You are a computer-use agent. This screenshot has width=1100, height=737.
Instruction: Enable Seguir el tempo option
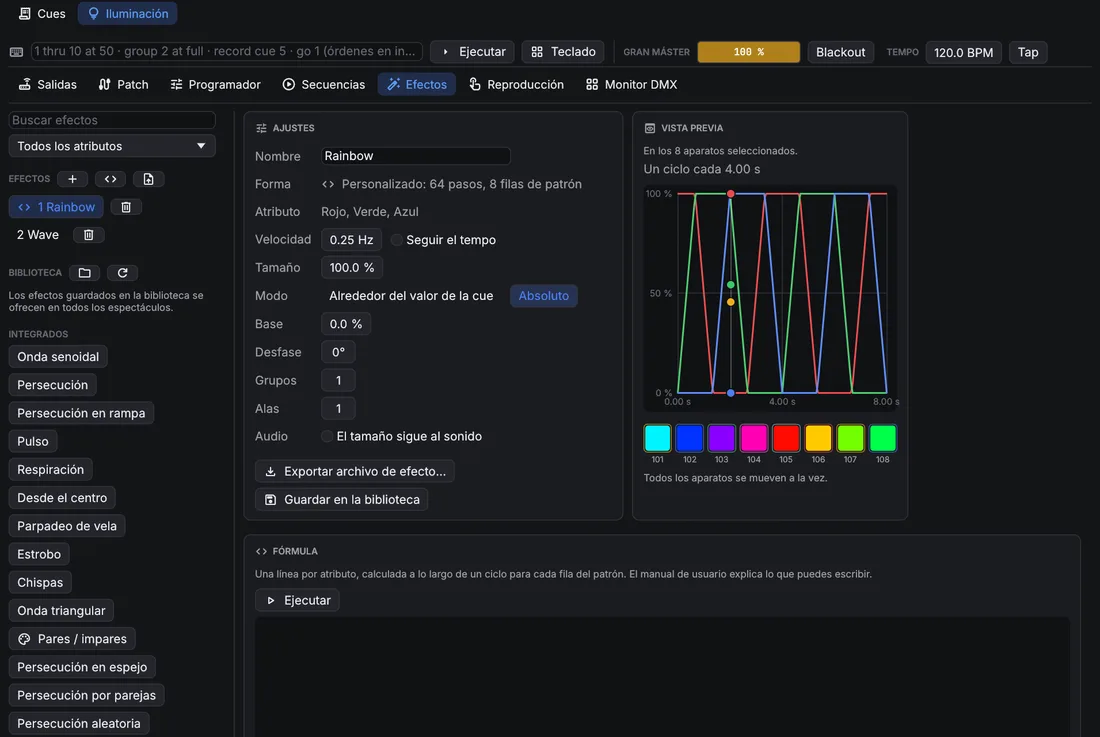(x=397, y=240)
